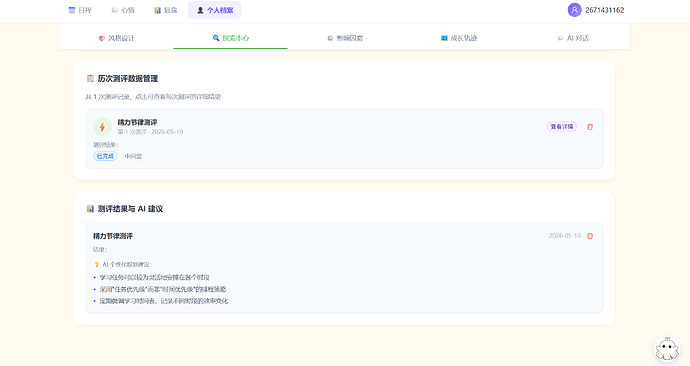Click the 中间型 result label

(x=133, y=156)
